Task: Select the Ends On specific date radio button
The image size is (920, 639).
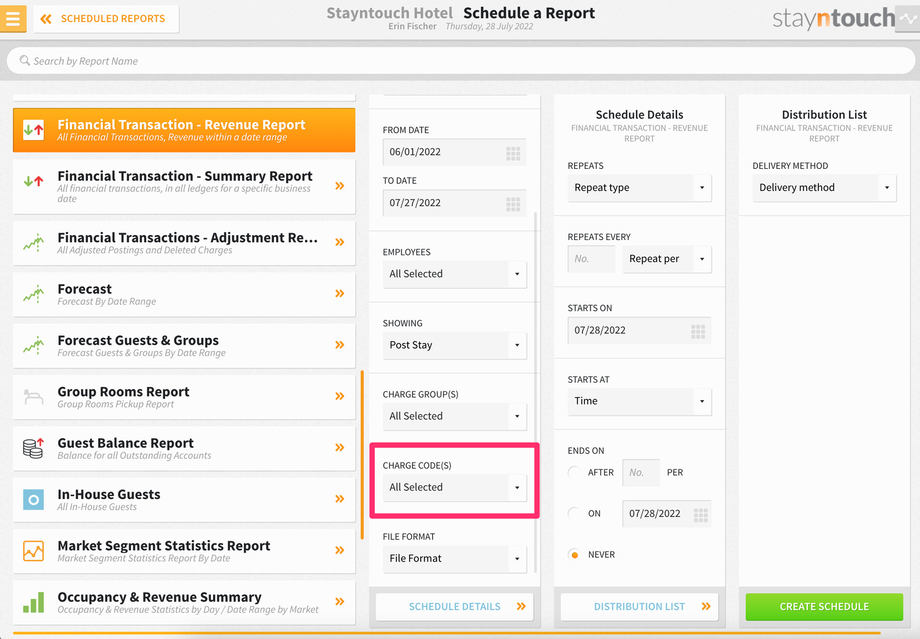Action: point(574,513)
